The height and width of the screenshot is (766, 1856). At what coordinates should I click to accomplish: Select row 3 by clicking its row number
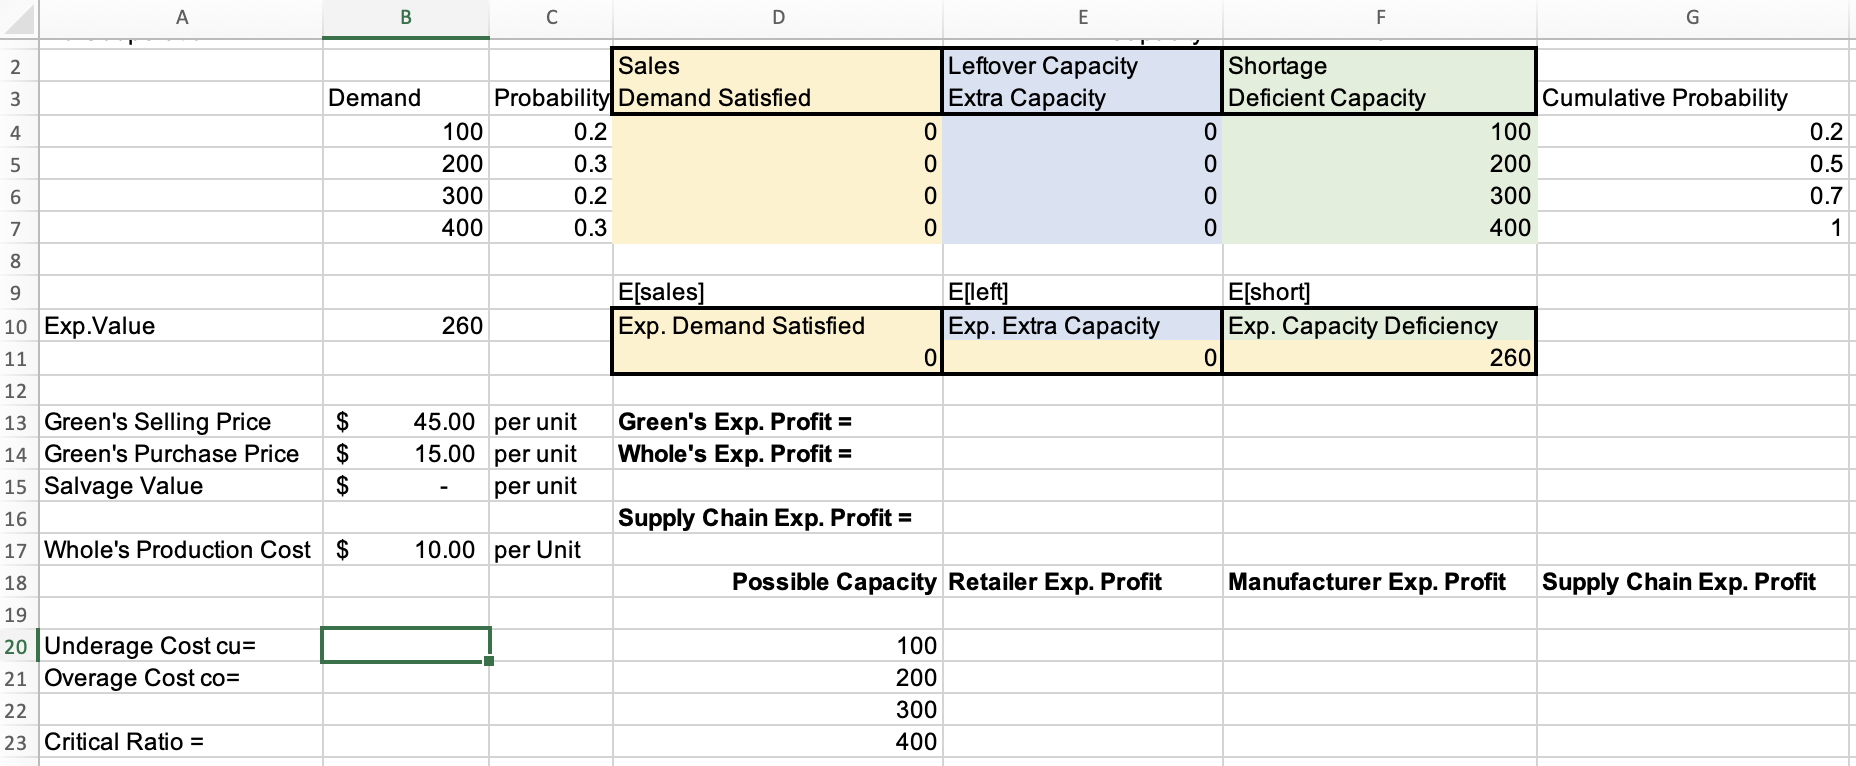pyautogui.click(x=16, y=97)
